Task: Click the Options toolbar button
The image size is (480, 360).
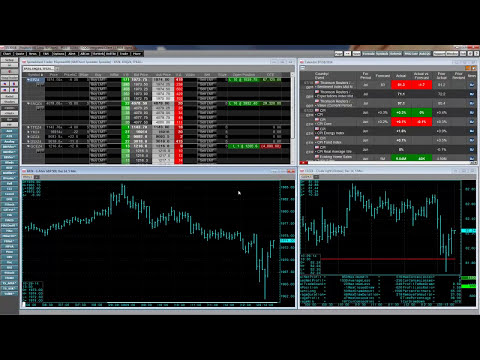Action: (58, 54)
